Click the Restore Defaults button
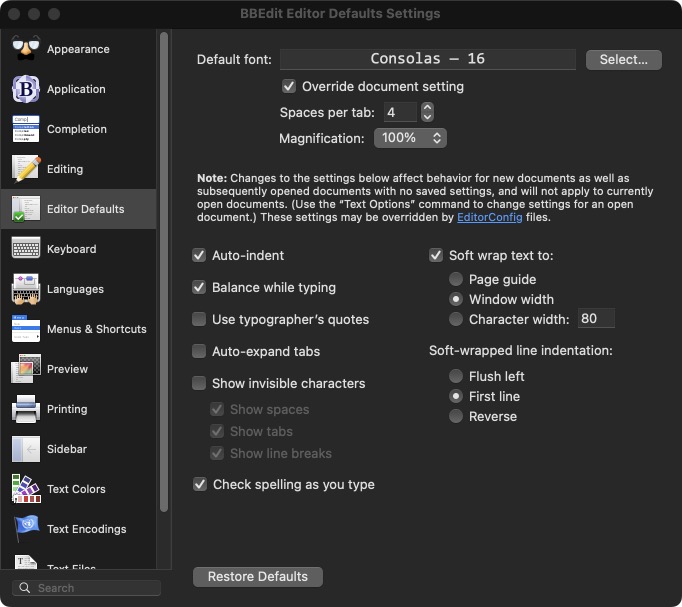Screen dimensions: 682x607 [258, 577]
